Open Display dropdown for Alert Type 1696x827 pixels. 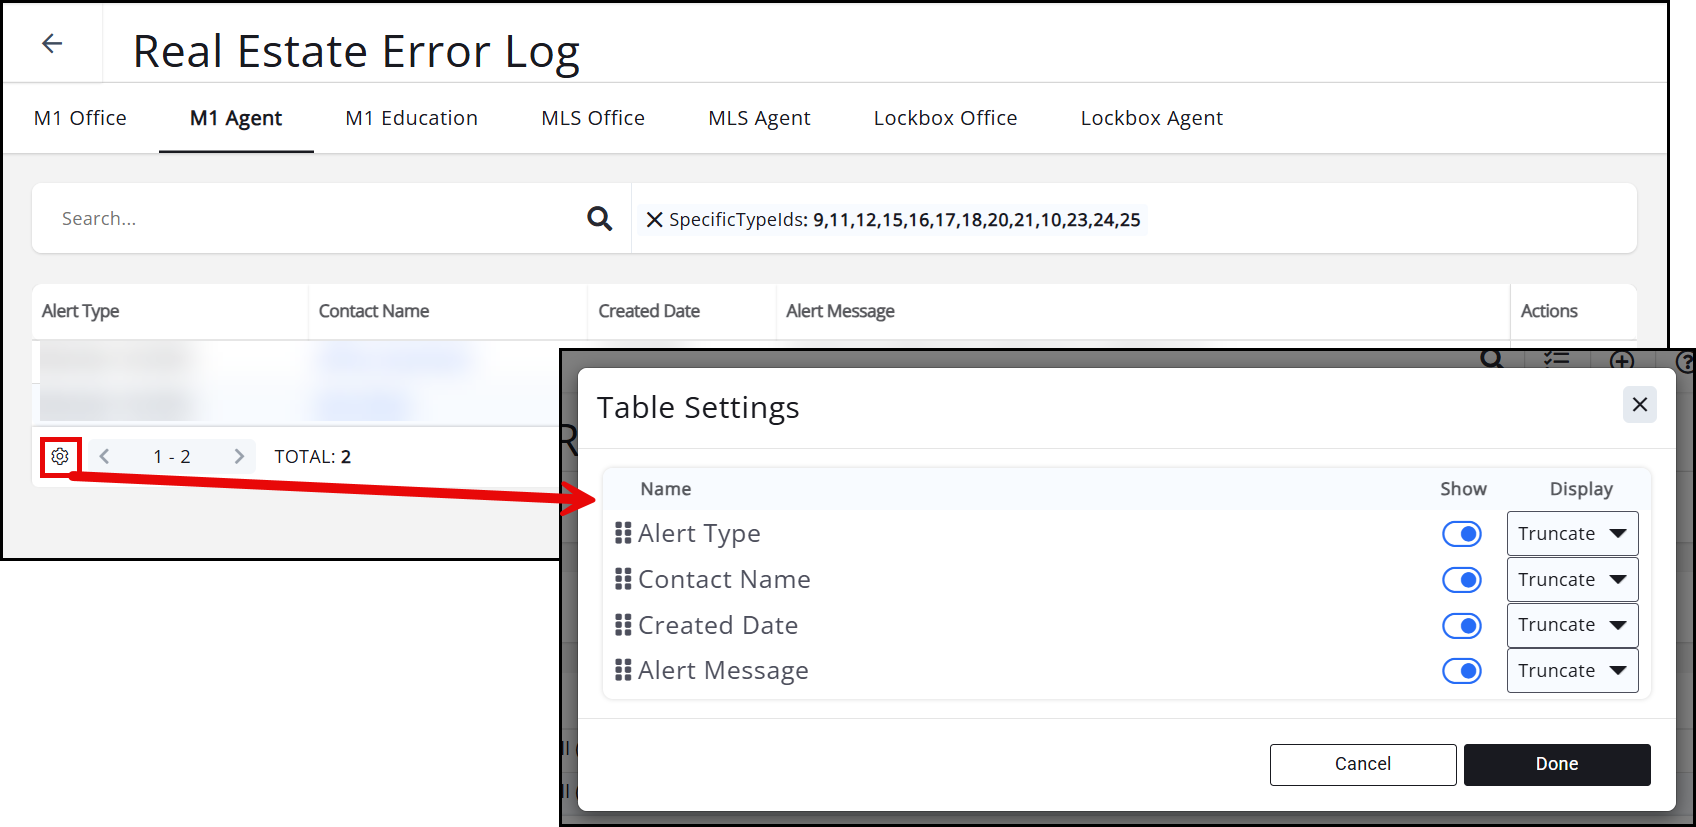1572,534
